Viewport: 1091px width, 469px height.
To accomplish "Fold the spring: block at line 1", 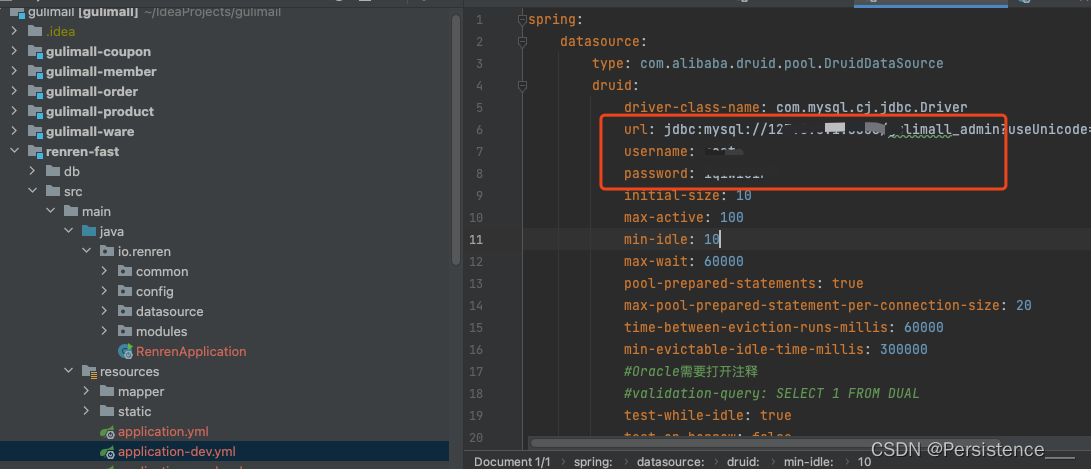I will (523, 19).
